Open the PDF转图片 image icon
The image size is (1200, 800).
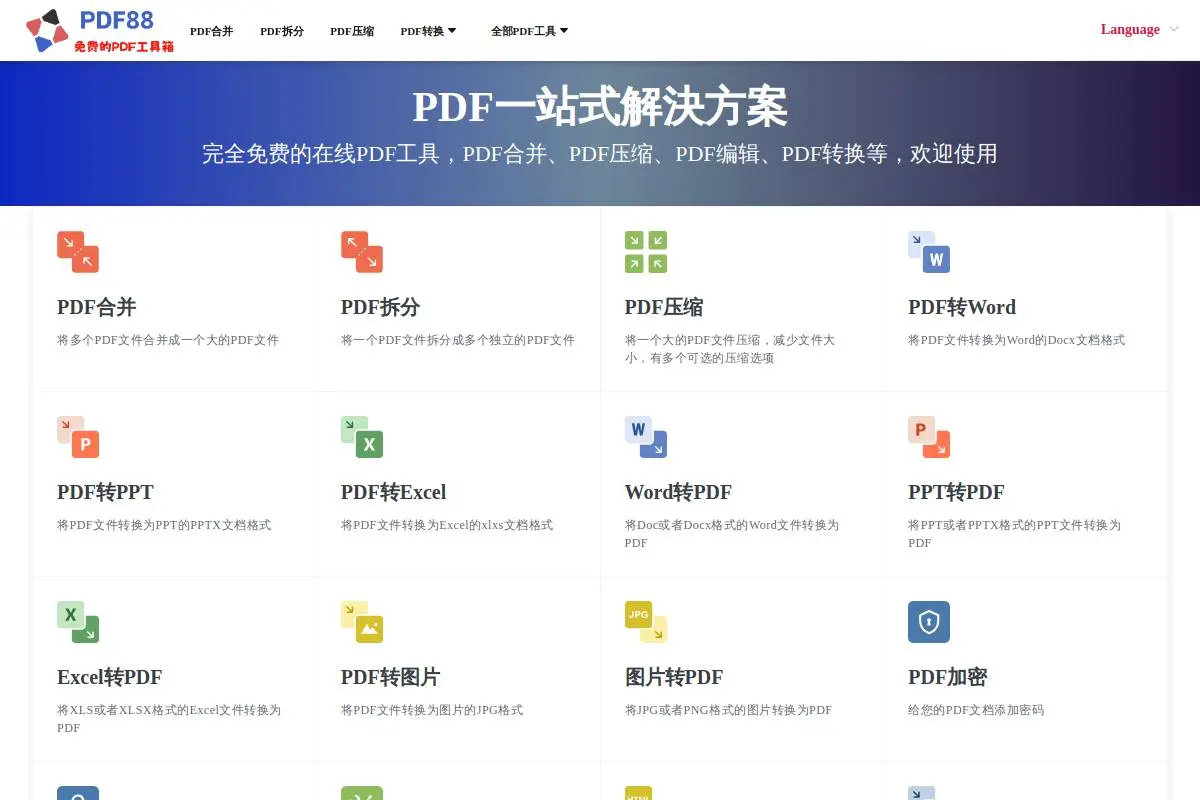362,622
